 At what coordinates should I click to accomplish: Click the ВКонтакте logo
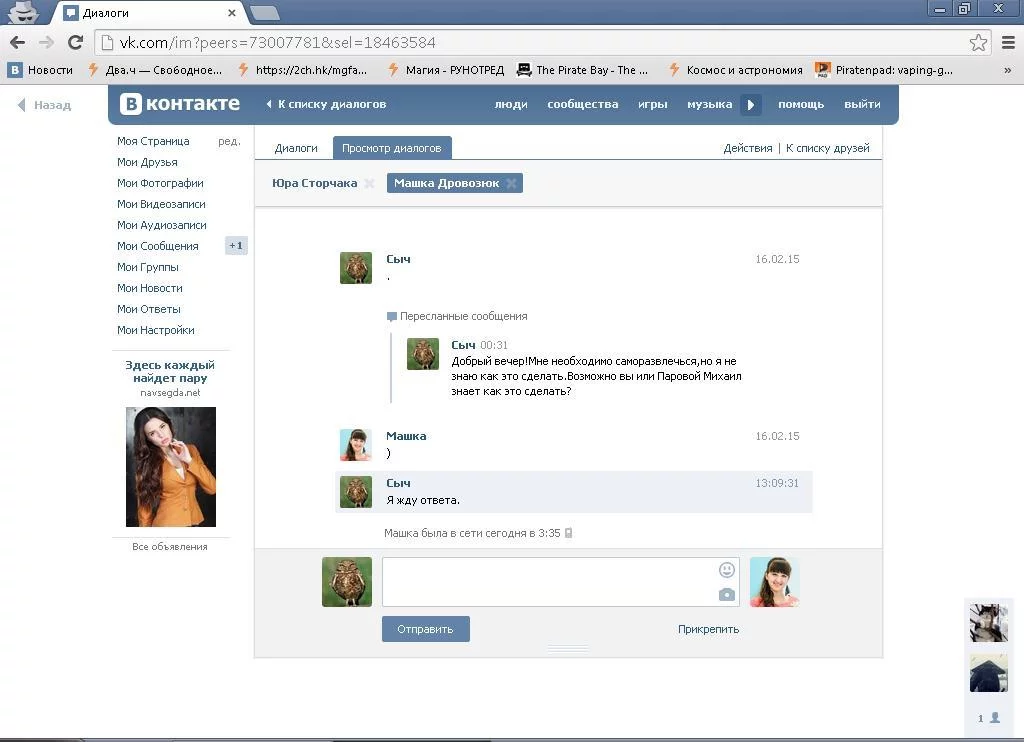tap(180, 104)
